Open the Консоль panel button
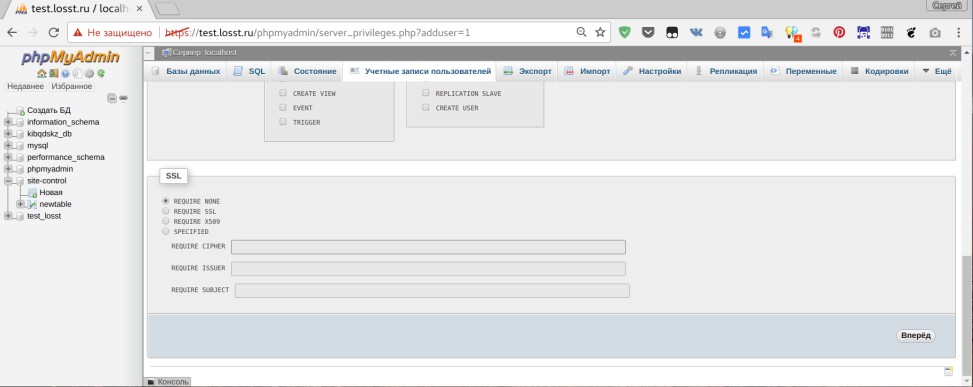This screenshot has width=973, height=387. 168,382
